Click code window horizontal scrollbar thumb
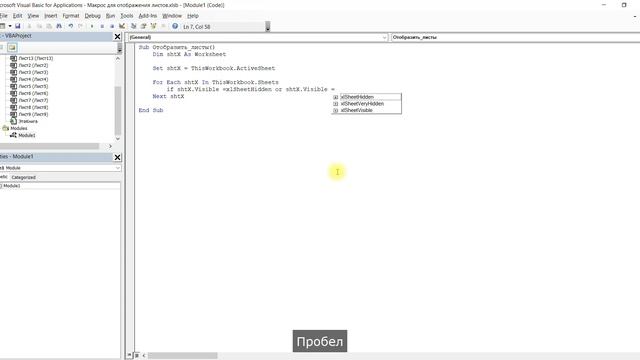Viewport: 640px width, 360px height. 182,356
